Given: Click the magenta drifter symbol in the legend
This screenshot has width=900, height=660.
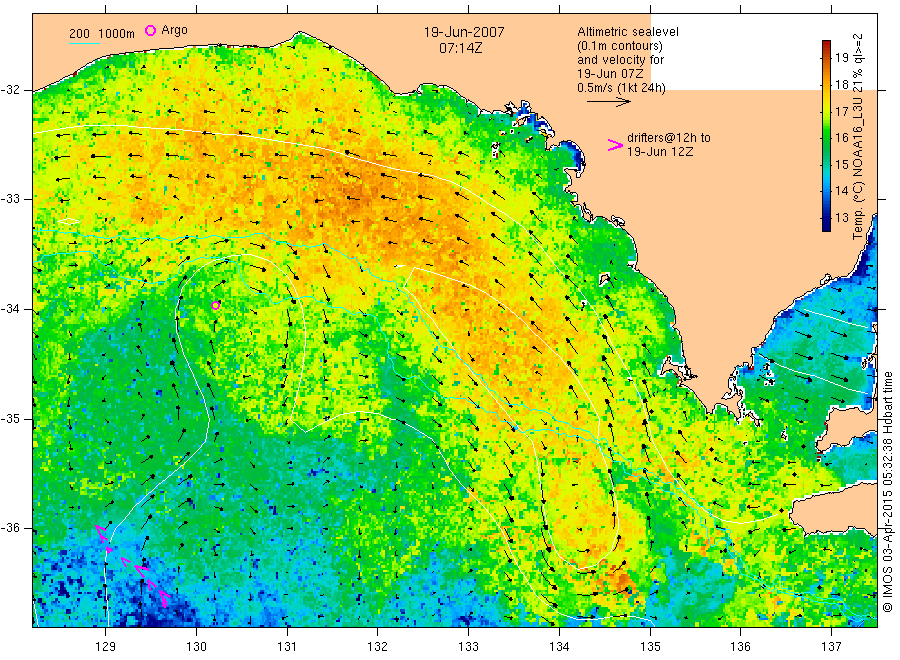Looking at the screenshot, I should 615,145.
